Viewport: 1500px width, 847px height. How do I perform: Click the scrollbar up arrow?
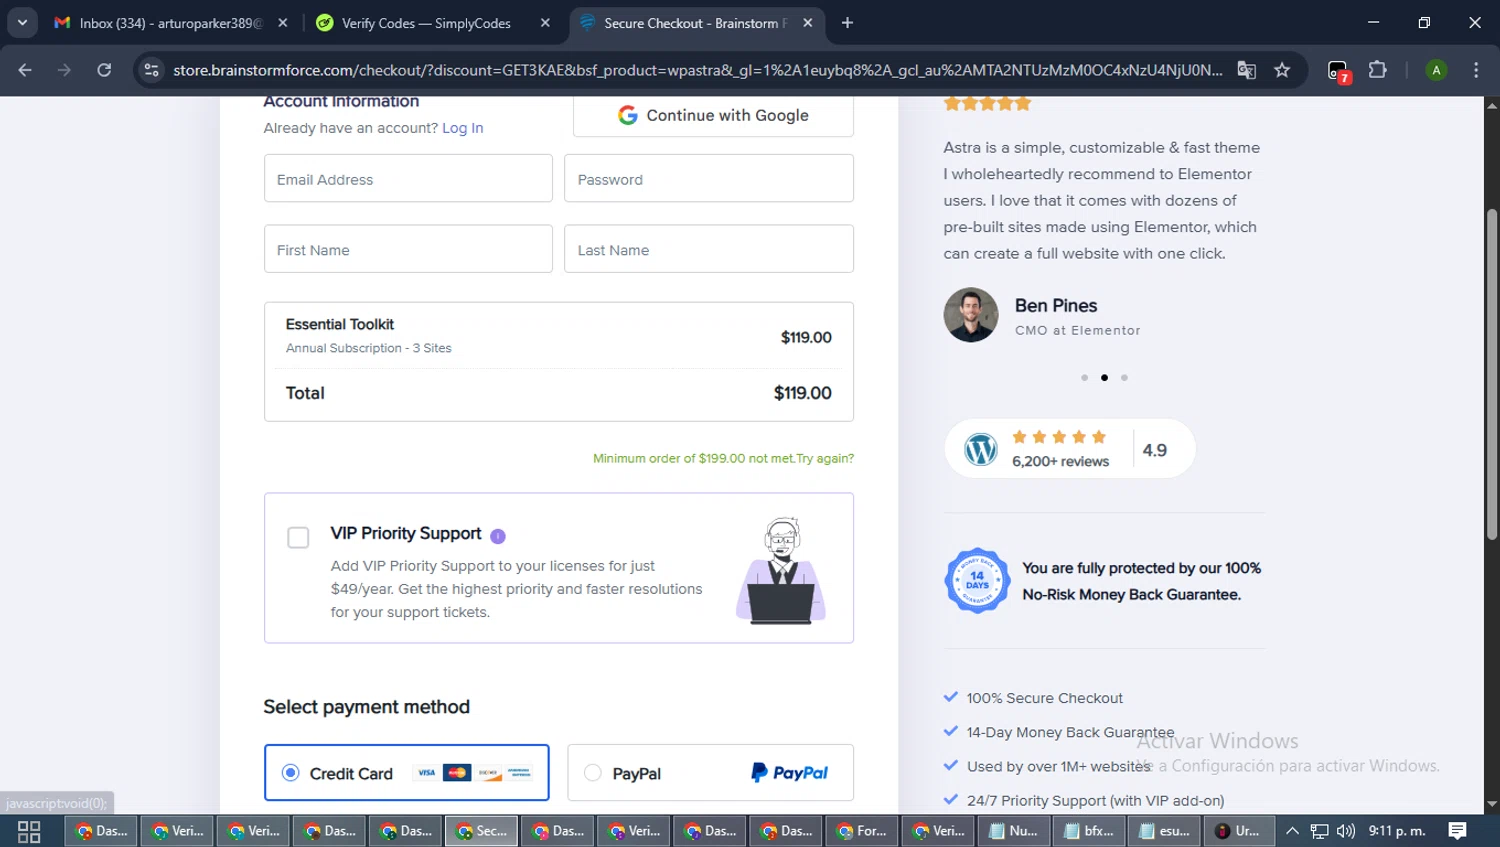click(1492, 104)
